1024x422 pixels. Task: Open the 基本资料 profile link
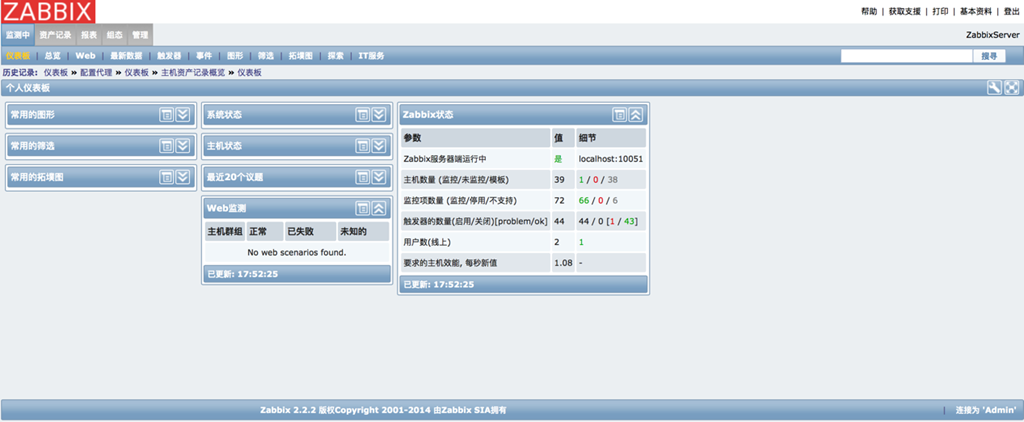[x=976, y=12]
